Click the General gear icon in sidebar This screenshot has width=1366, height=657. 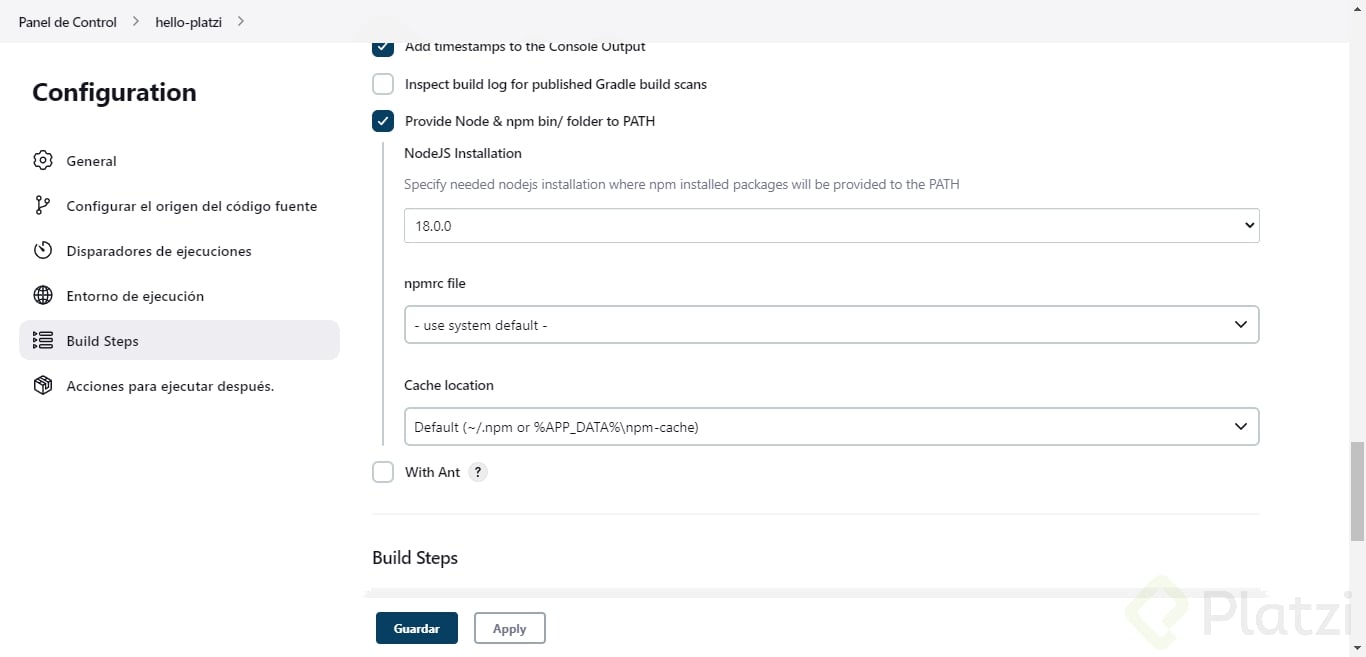(42, 161)
